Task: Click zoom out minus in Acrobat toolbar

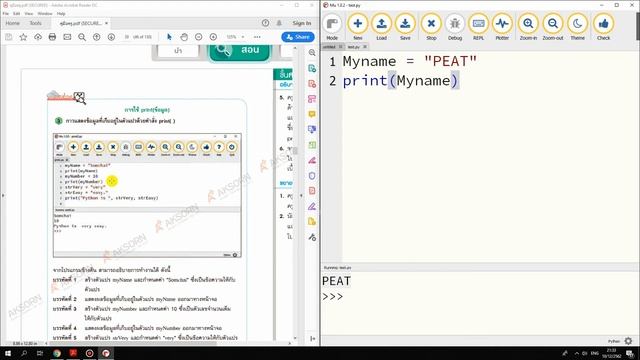Action: [198, 37]
